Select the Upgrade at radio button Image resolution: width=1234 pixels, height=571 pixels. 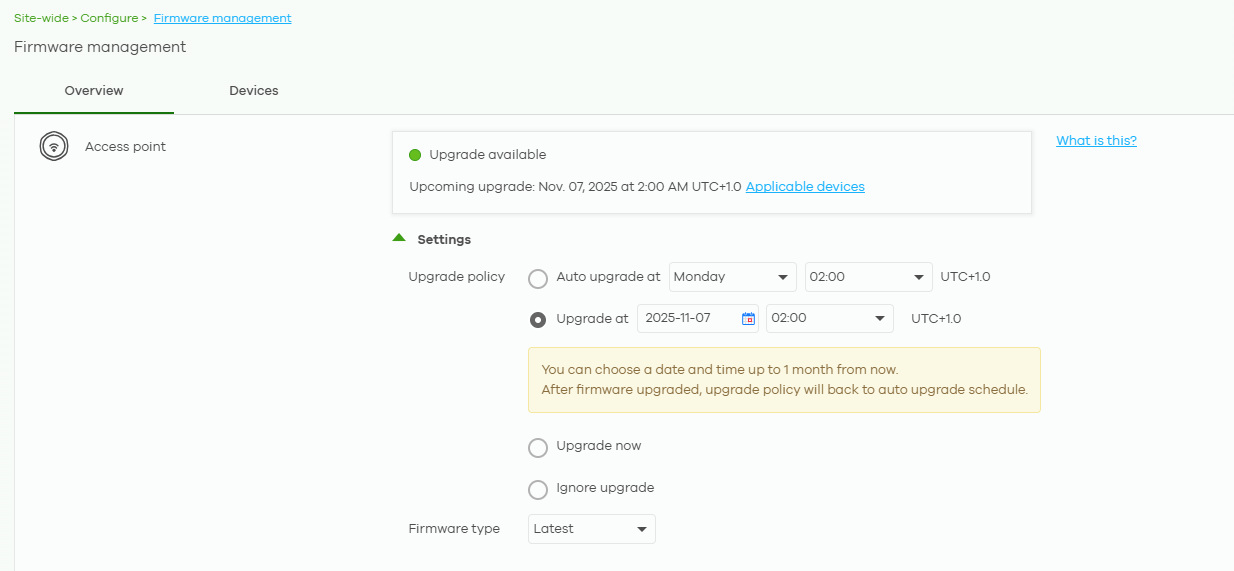pyautogui.click(x=538, y=320)
